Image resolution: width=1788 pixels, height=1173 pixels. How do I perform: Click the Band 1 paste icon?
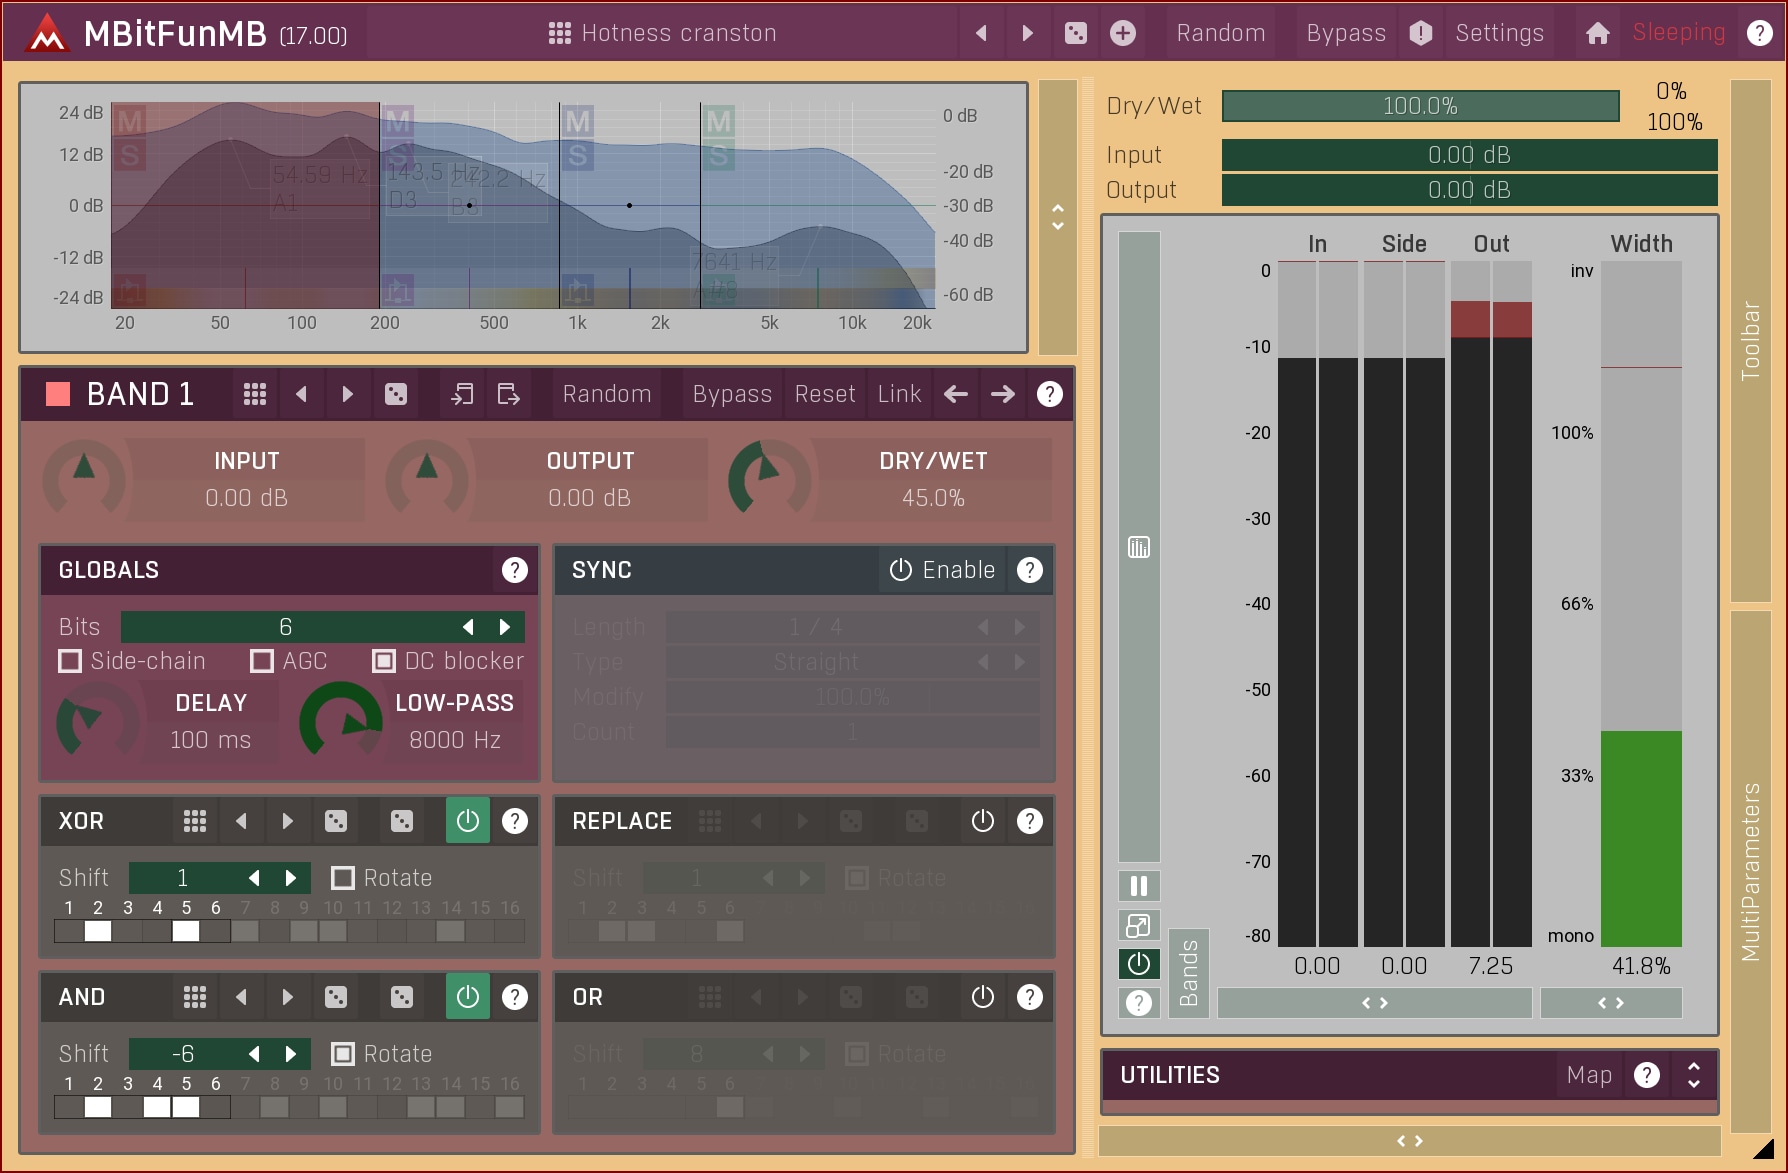pyautogui.click(x=508, y=394)
